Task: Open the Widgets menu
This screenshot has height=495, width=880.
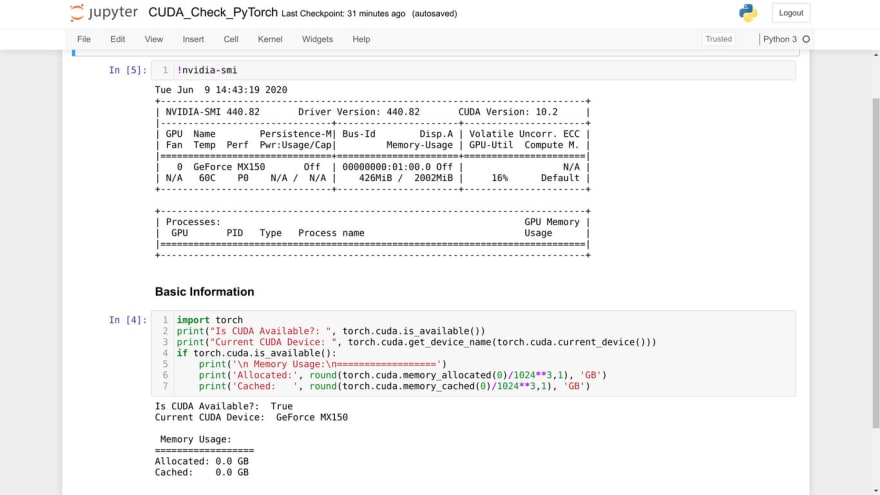Action: point(318,39)
